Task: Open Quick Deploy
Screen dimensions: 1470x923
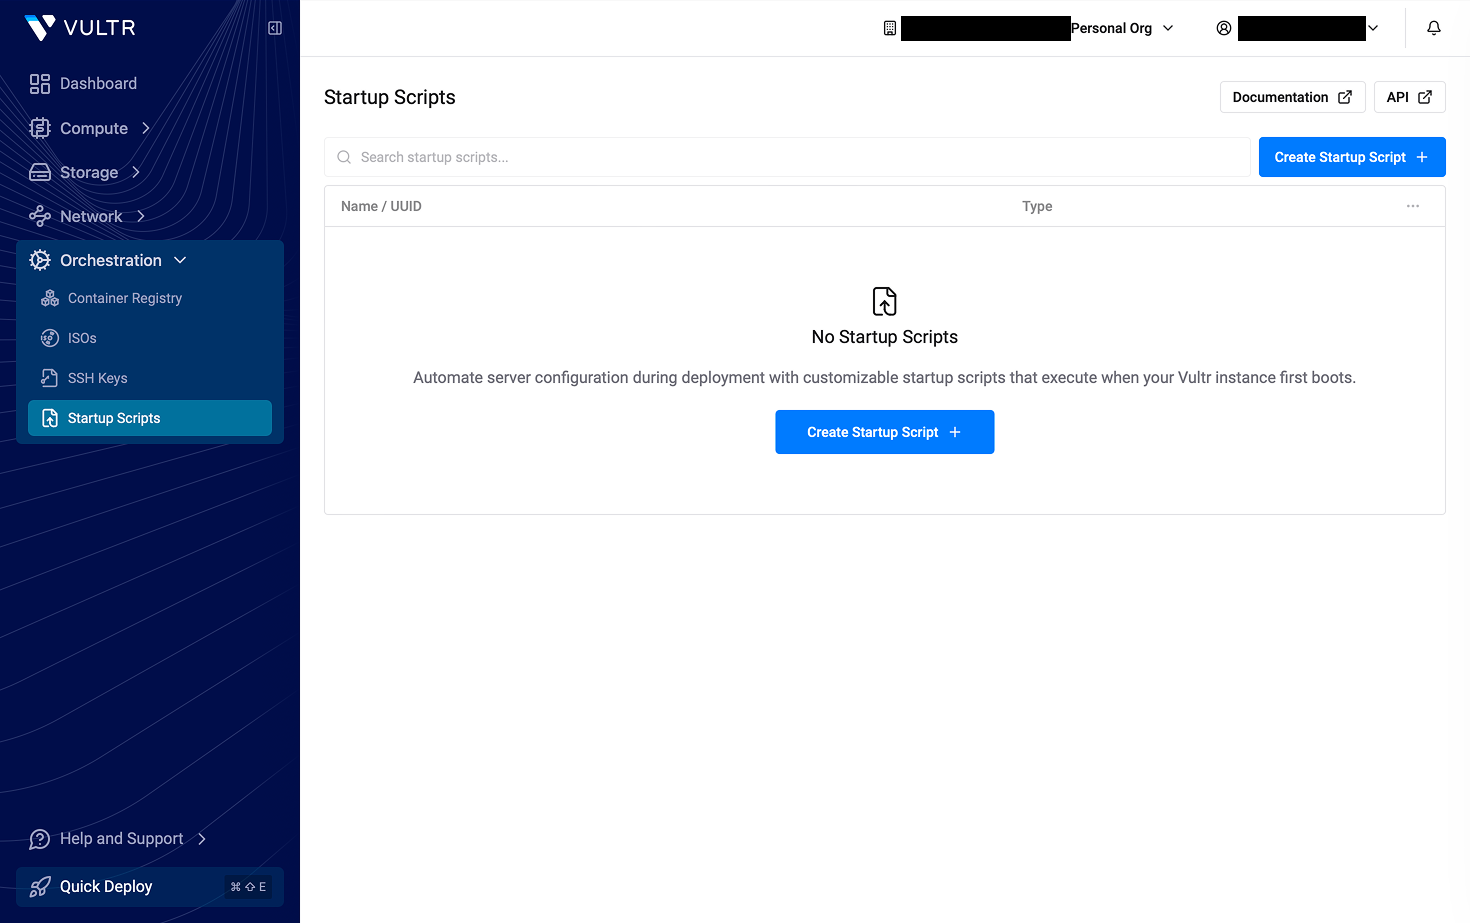Action: pos(150,887)
